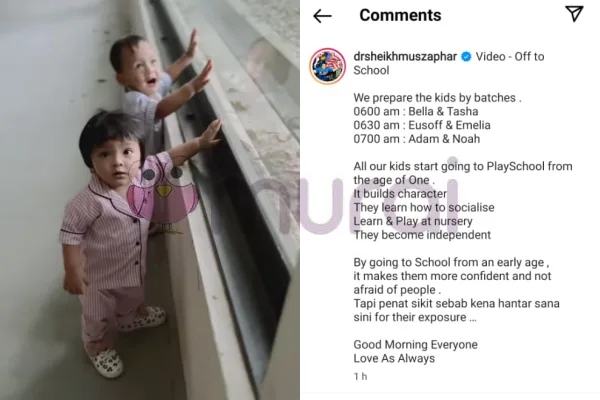This screenshot has height=400, width=600.
Task: Click the Comments header title
Action: click(400, 15)
